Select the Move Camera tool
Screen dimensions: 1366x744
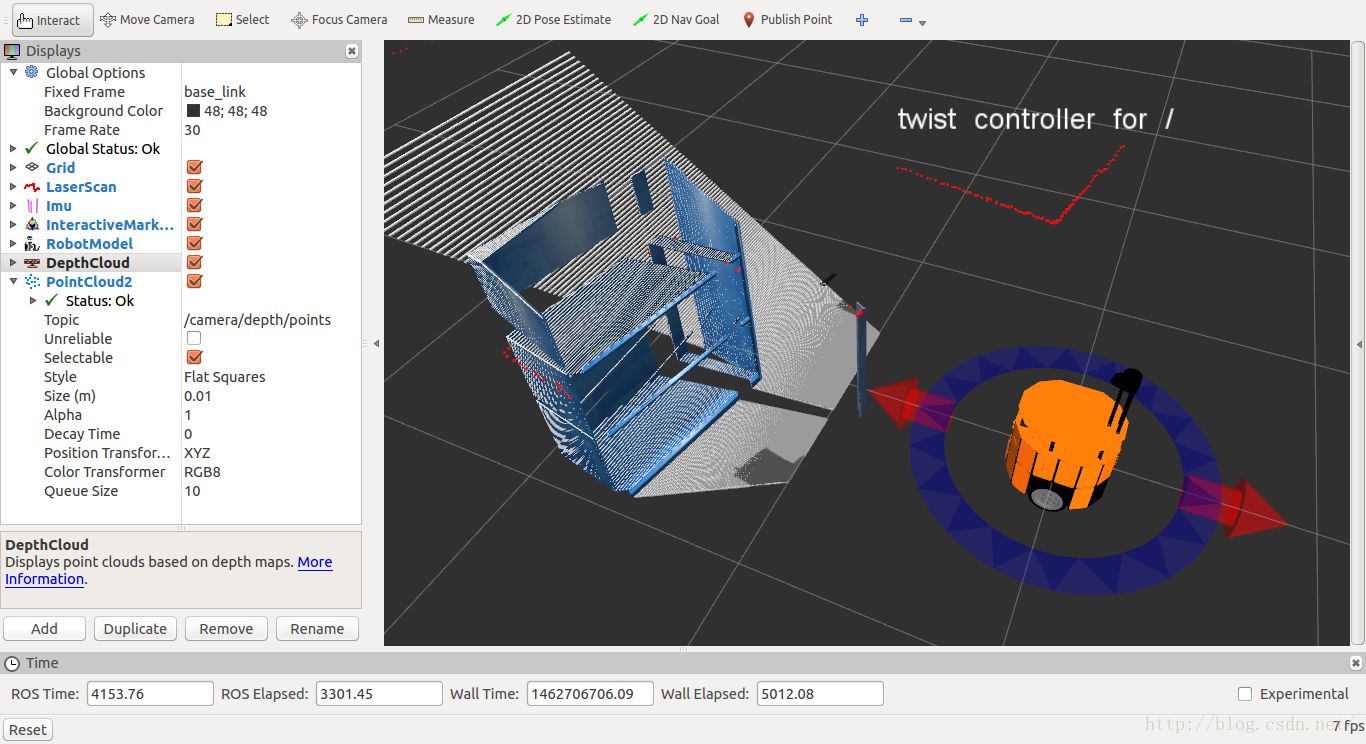146,19
